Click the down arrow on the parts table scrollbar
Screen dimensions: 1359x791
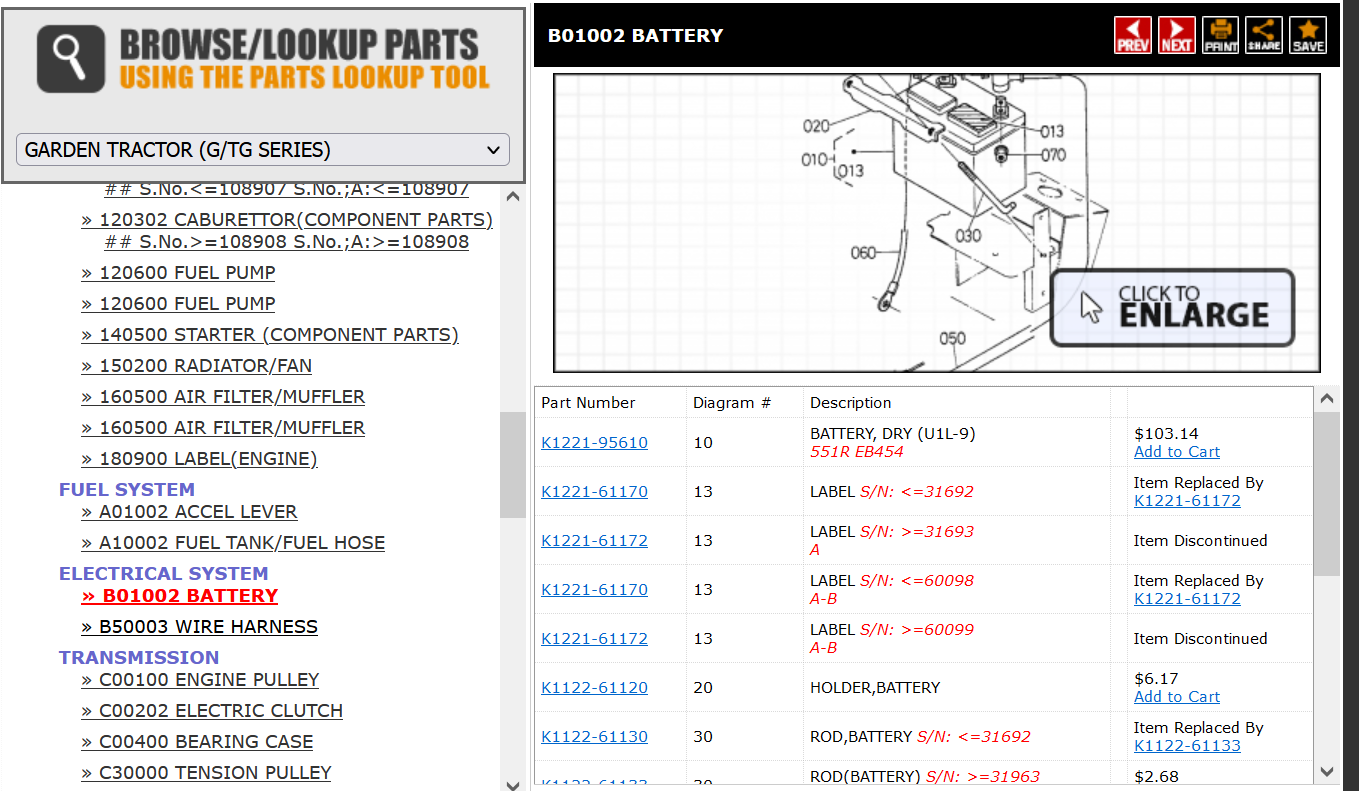click(1327, 771)
